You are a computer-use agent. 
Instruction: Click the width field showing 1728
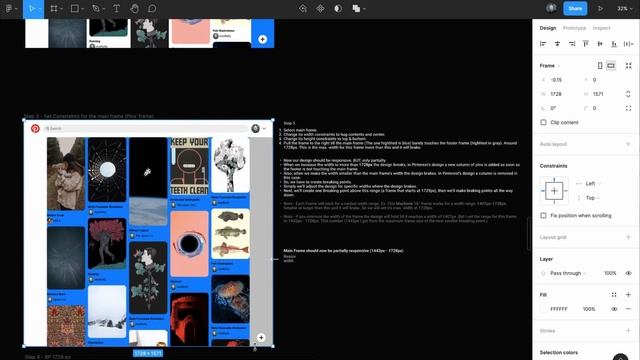558,94
